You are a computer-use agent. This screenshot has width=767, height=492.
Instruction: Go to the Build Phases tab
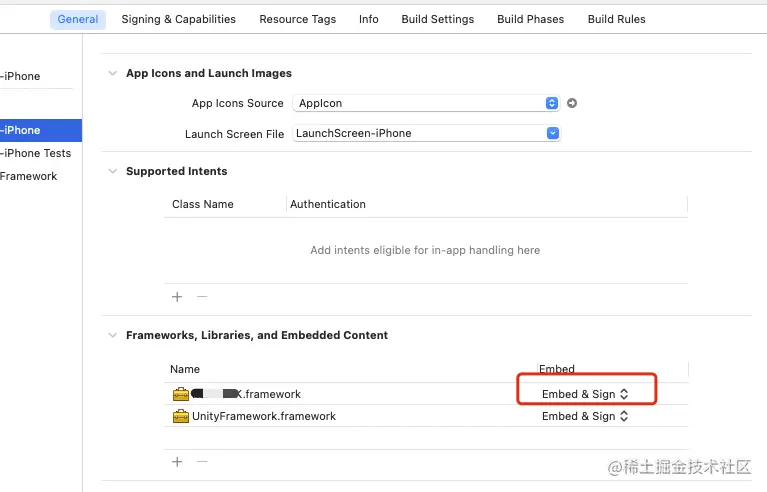[530, 19]
